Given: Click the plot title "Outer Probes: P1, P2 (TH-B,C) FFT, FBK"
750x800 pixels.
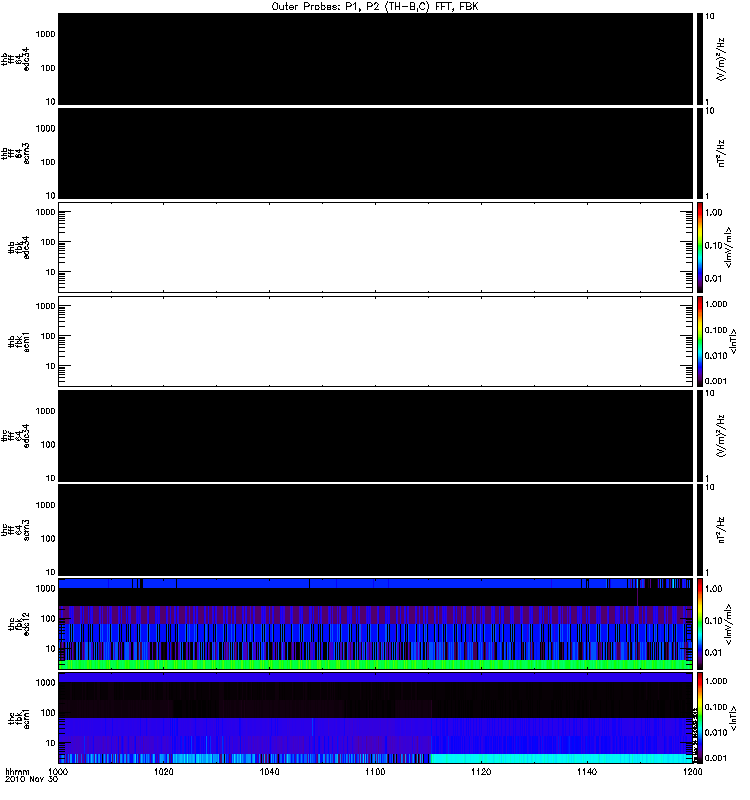Looking at the screenshot, I should pyautogui.click(x=374, y=7).
